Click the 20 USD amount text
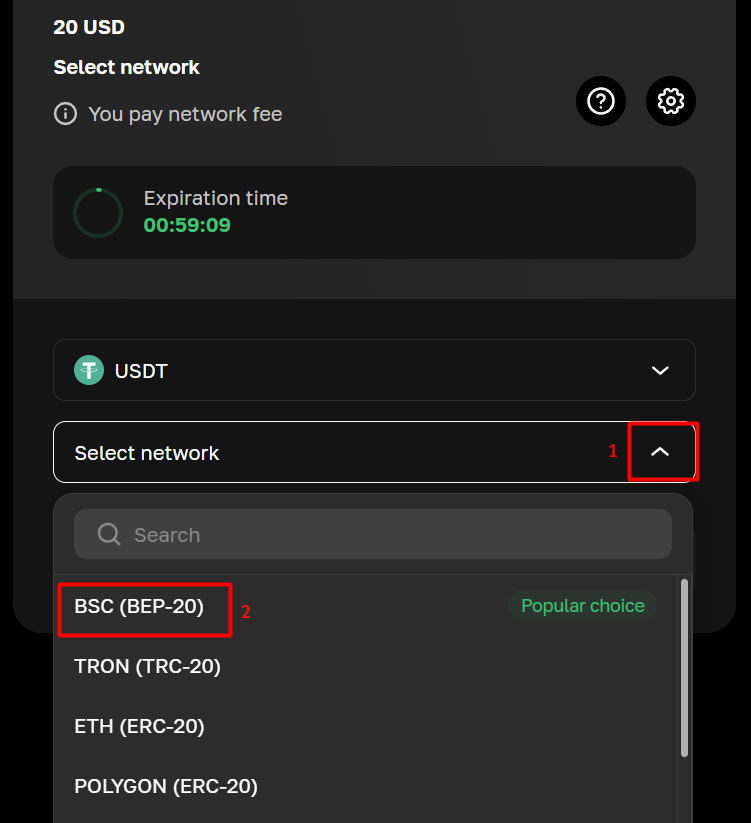Screen dimensions: 751x823 click(x=89, y=27)
